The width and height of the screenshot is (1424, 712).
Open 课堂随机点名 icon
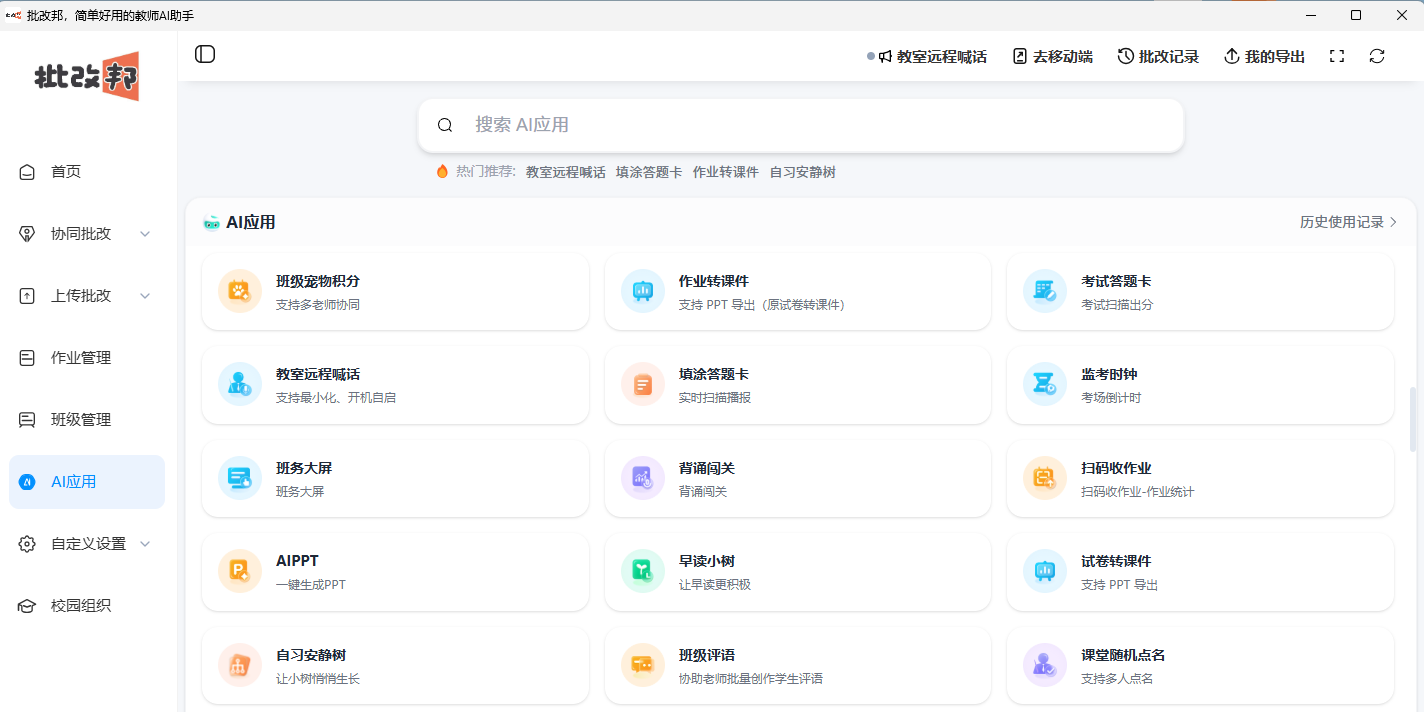1045,665
